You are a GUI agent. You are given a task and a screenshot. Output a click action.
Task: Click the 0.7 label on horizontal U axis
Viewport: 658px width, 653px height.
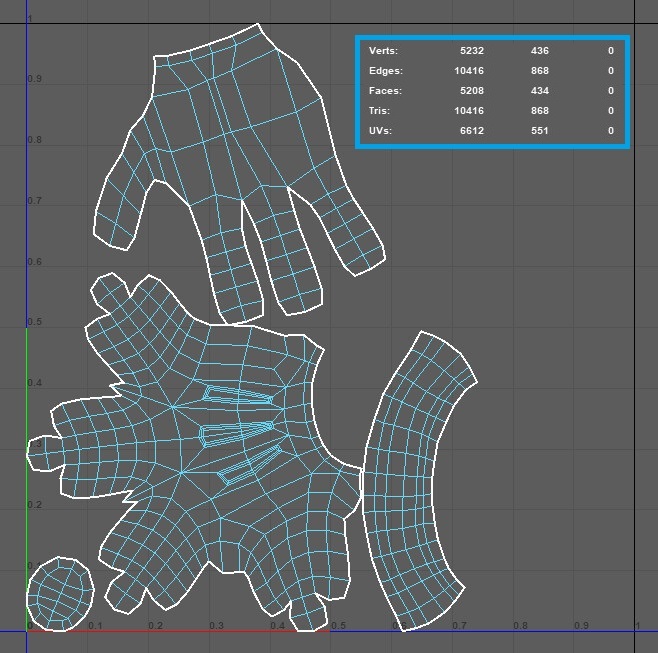pos(460,625)
